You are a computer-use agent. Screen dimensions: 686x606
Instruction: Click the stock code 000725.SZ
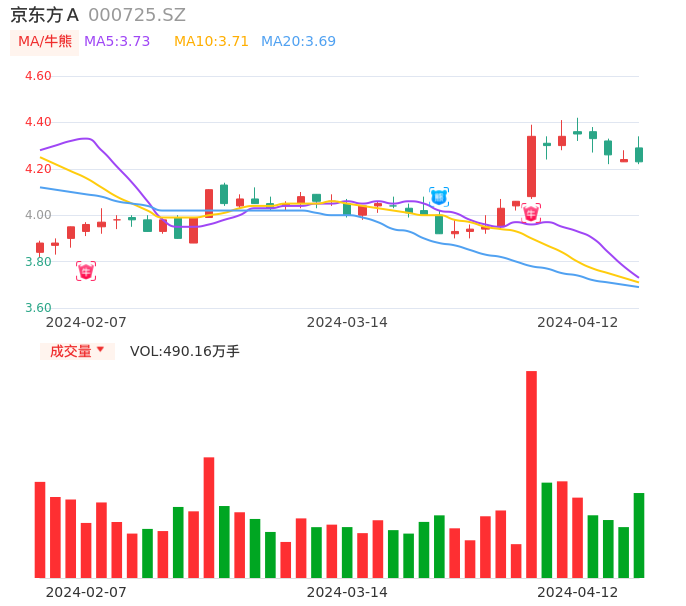pyautogui.click(x=137, y=15)
